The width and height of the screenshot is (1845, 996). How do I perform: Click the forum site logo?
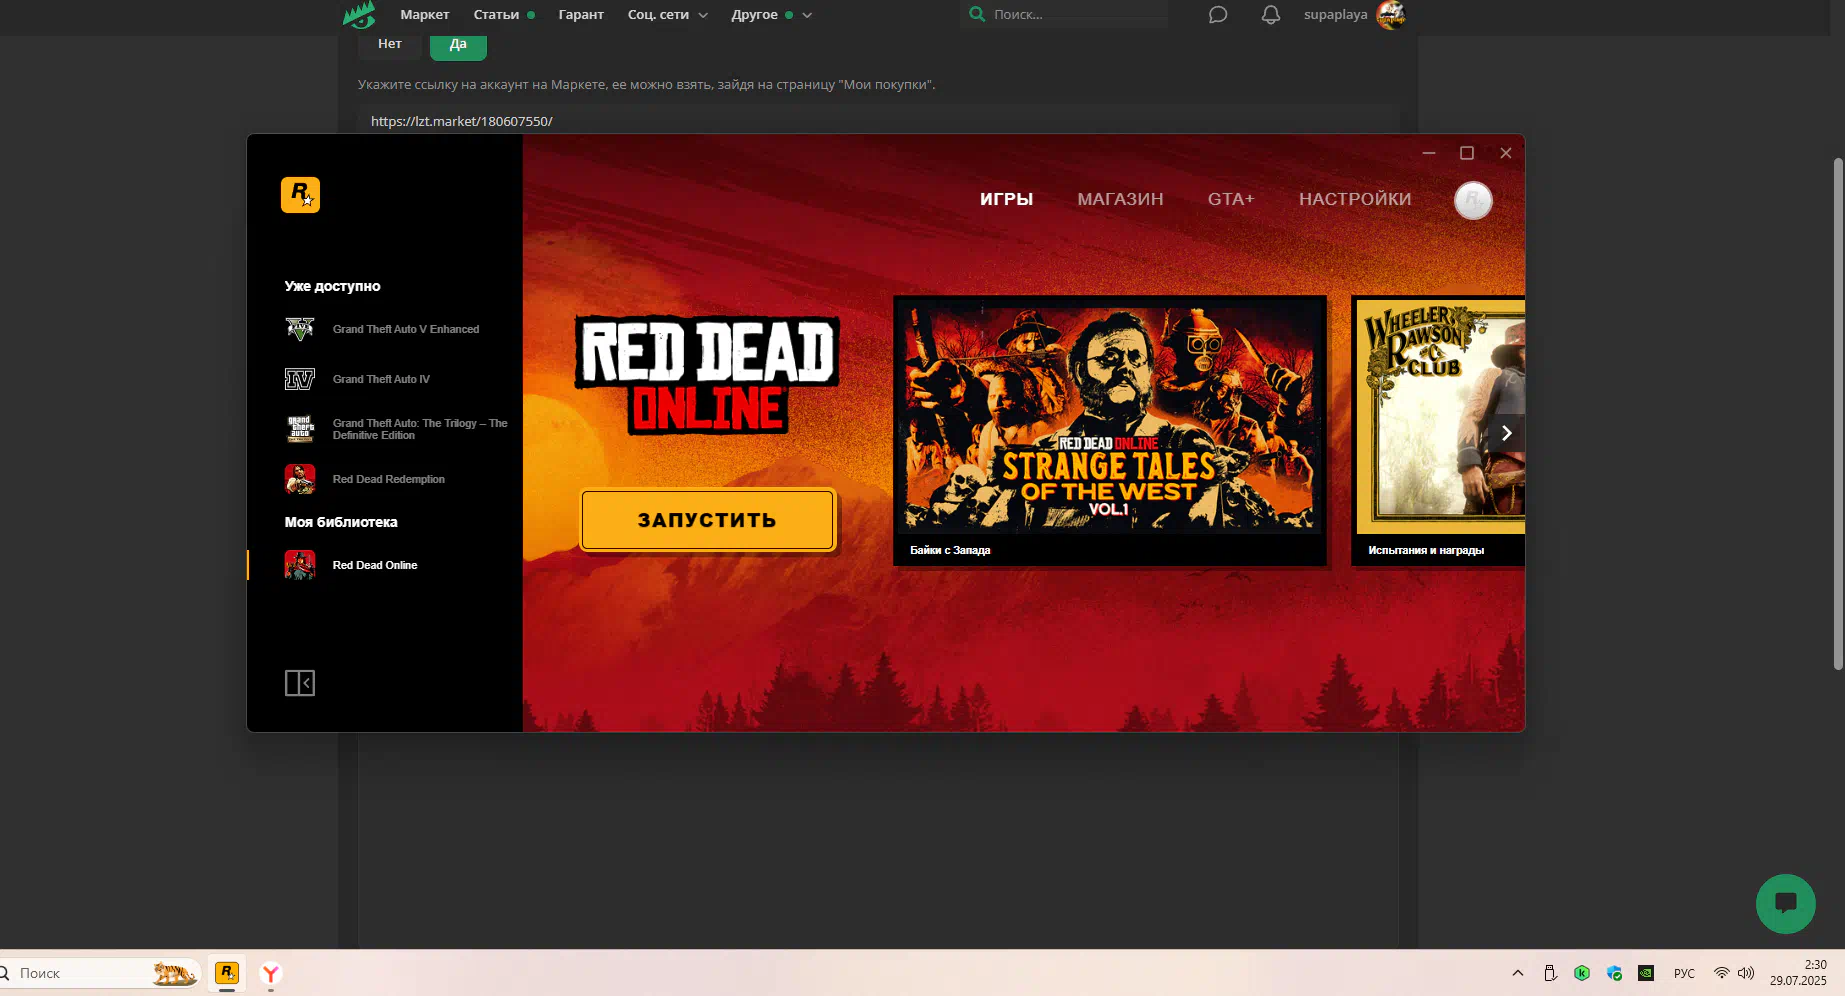(x=359, y=15)
